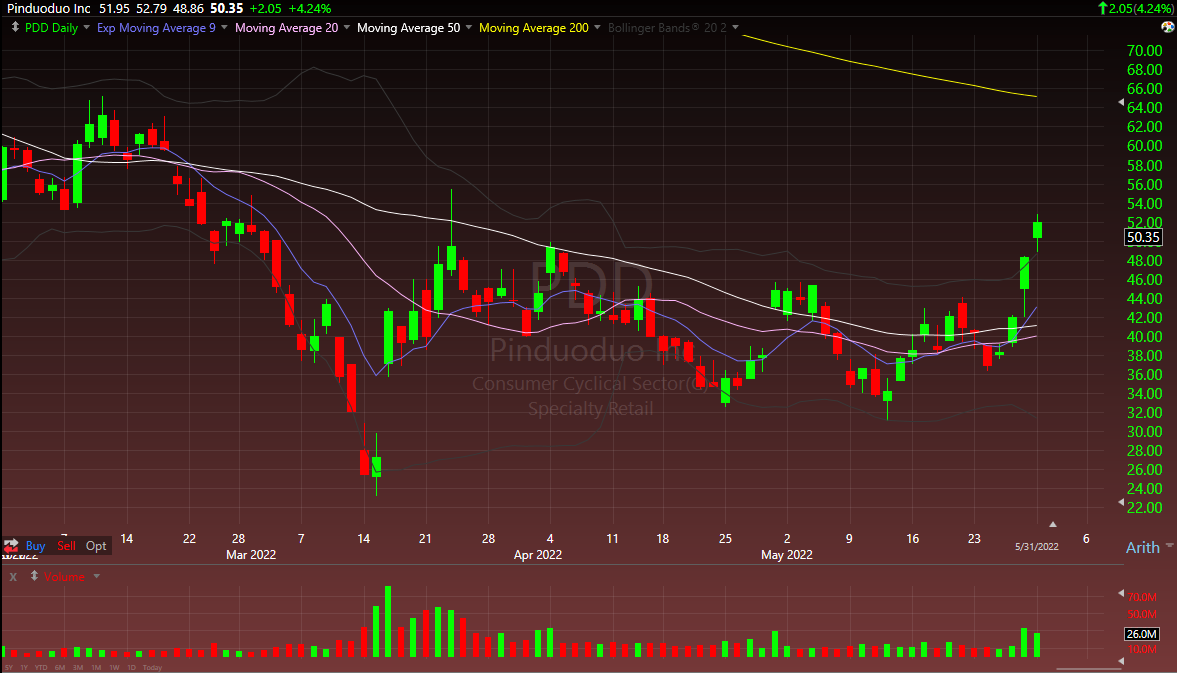This screenshot has width=1177, height=673.
Task: Click the PDD Daily chart label
Action: (51, 28)
